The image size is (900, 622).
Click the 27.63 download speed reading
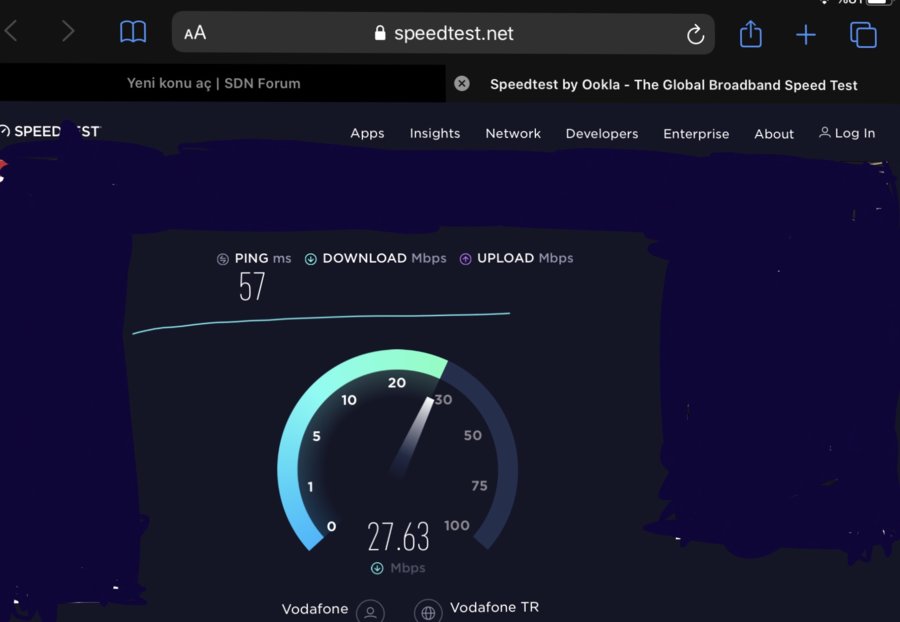tap(398, 537)
